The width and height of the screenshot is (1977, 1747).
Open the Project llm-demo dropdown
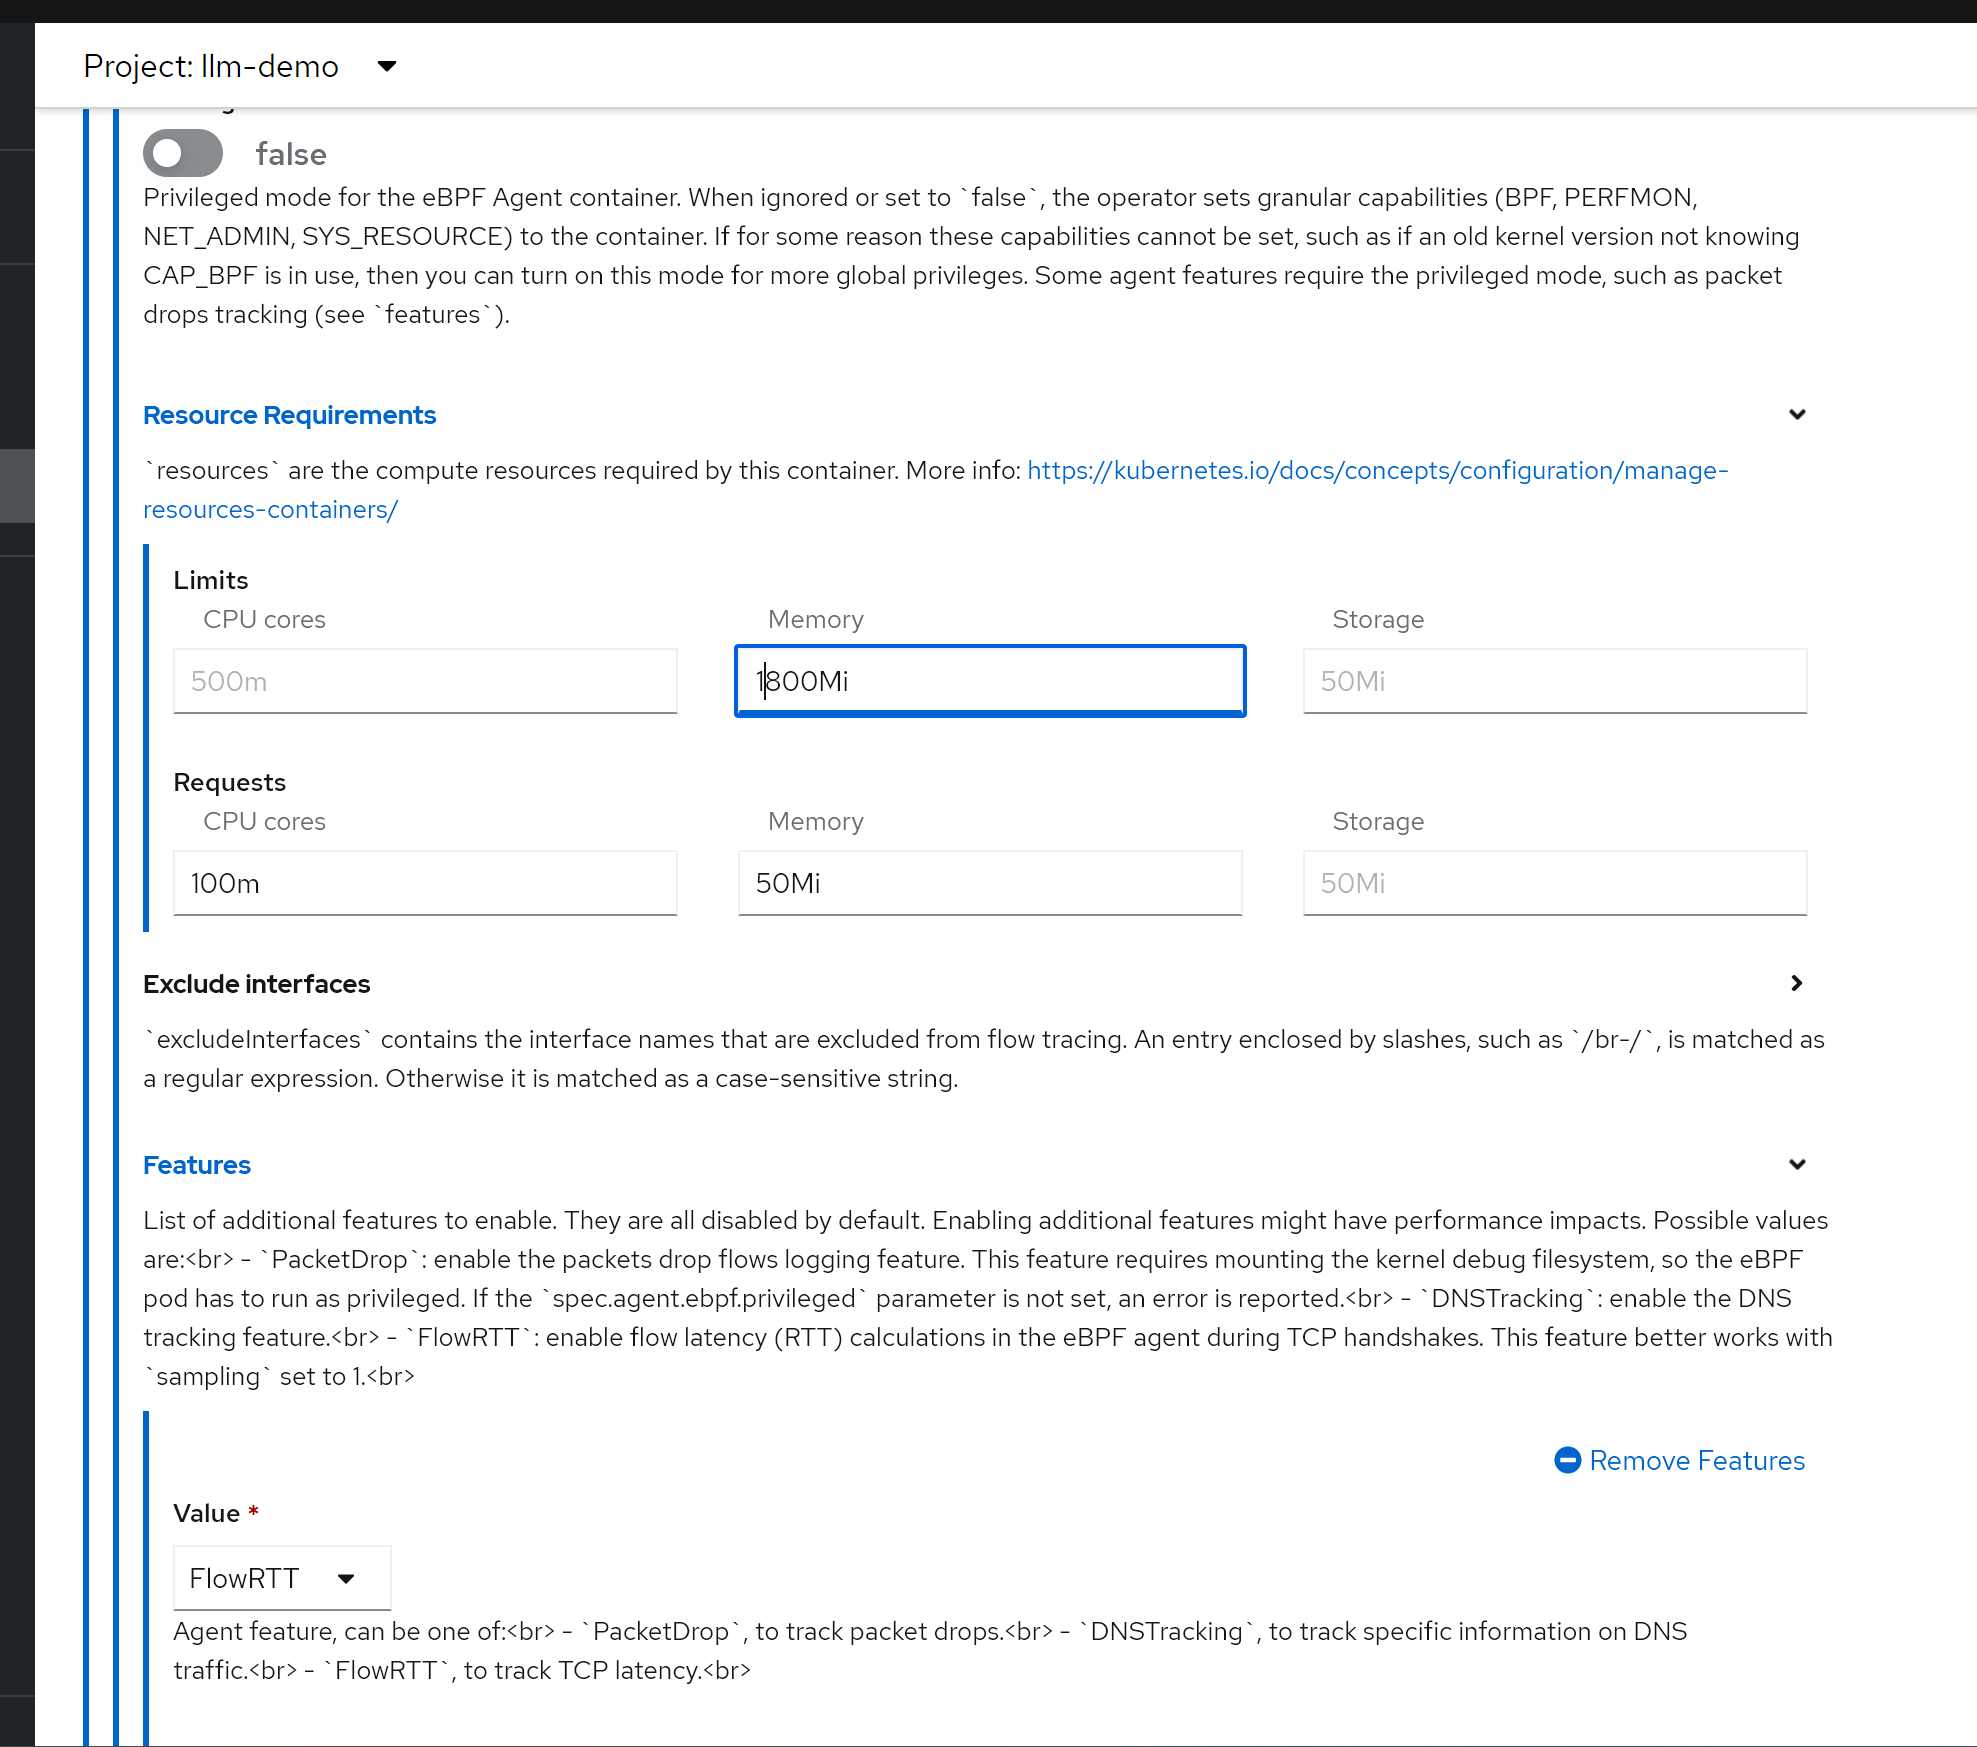pos(240,66)
